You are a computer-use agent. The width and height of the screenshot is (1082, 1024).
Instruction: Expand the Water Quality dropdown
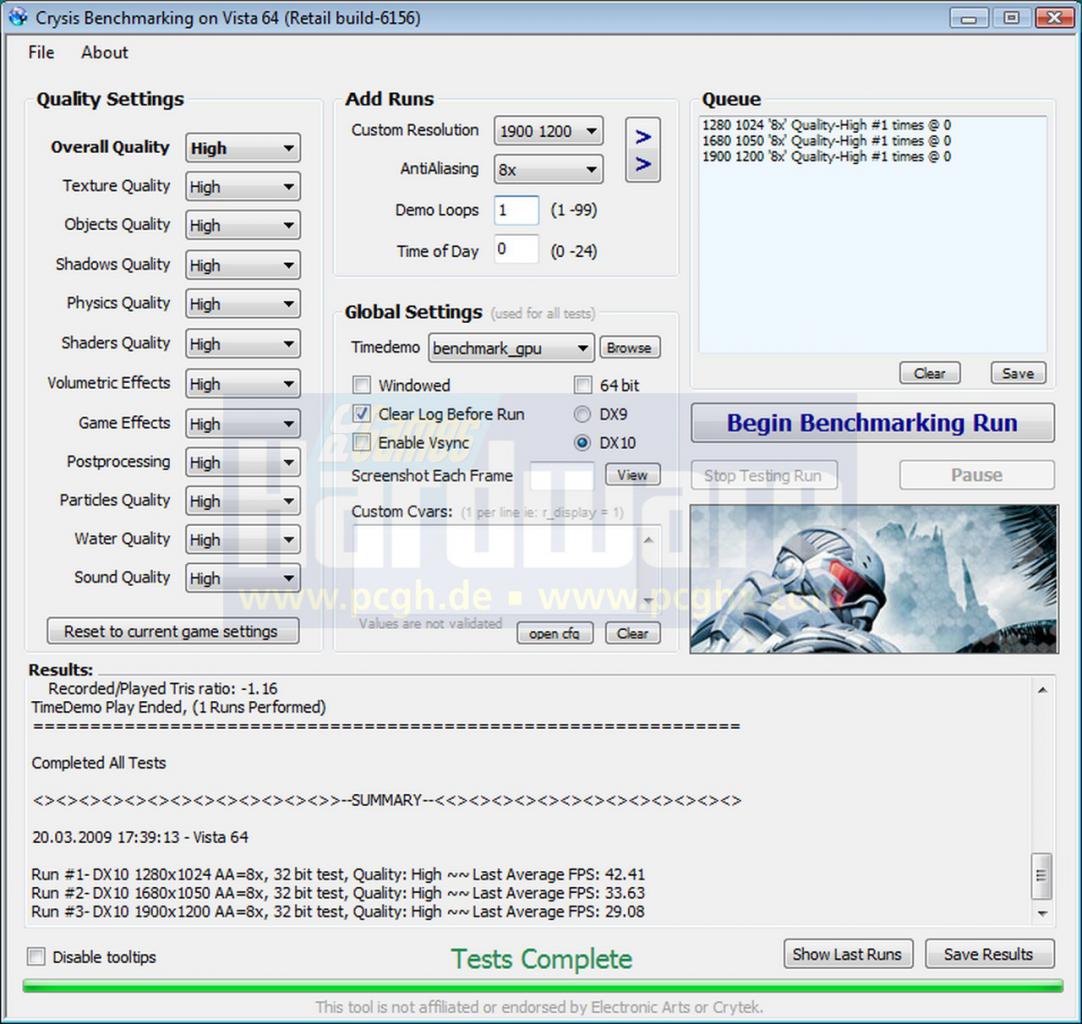(x=242, y=540)
